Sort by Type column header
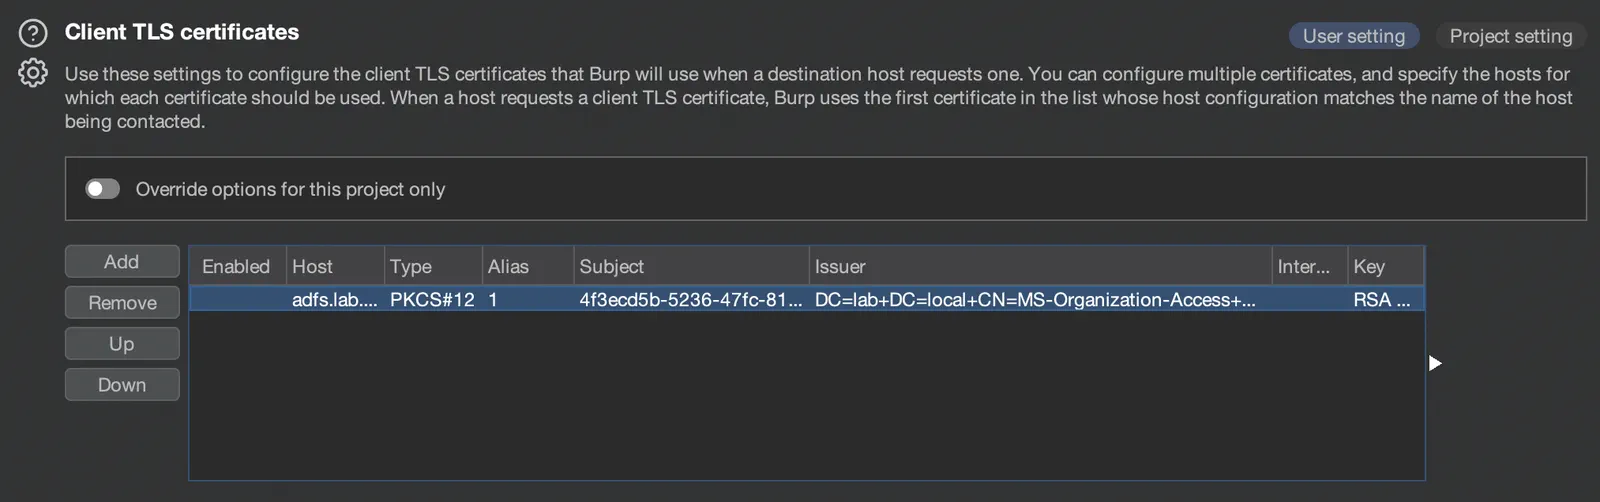Screen dimensions: 1600x502 pos(433,267)
